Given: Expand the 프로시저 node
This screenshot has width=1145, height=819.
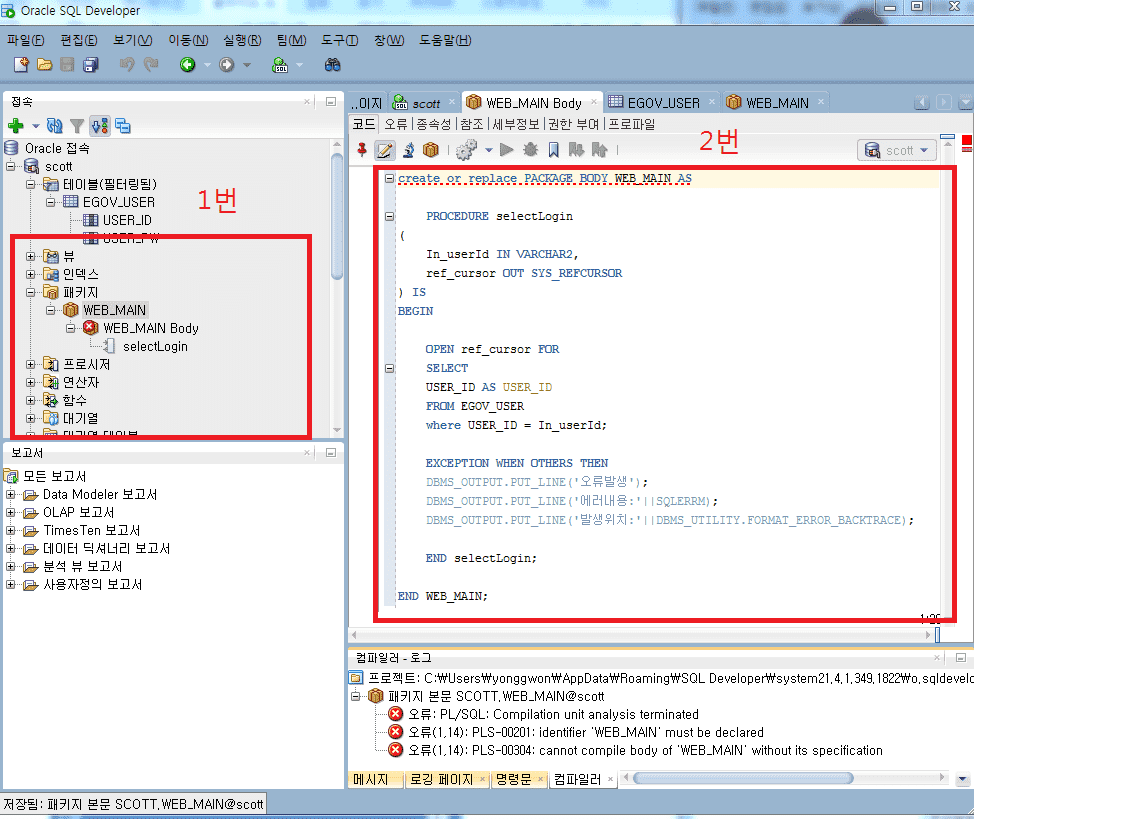Looking at the screenshot, I should 31,364.
